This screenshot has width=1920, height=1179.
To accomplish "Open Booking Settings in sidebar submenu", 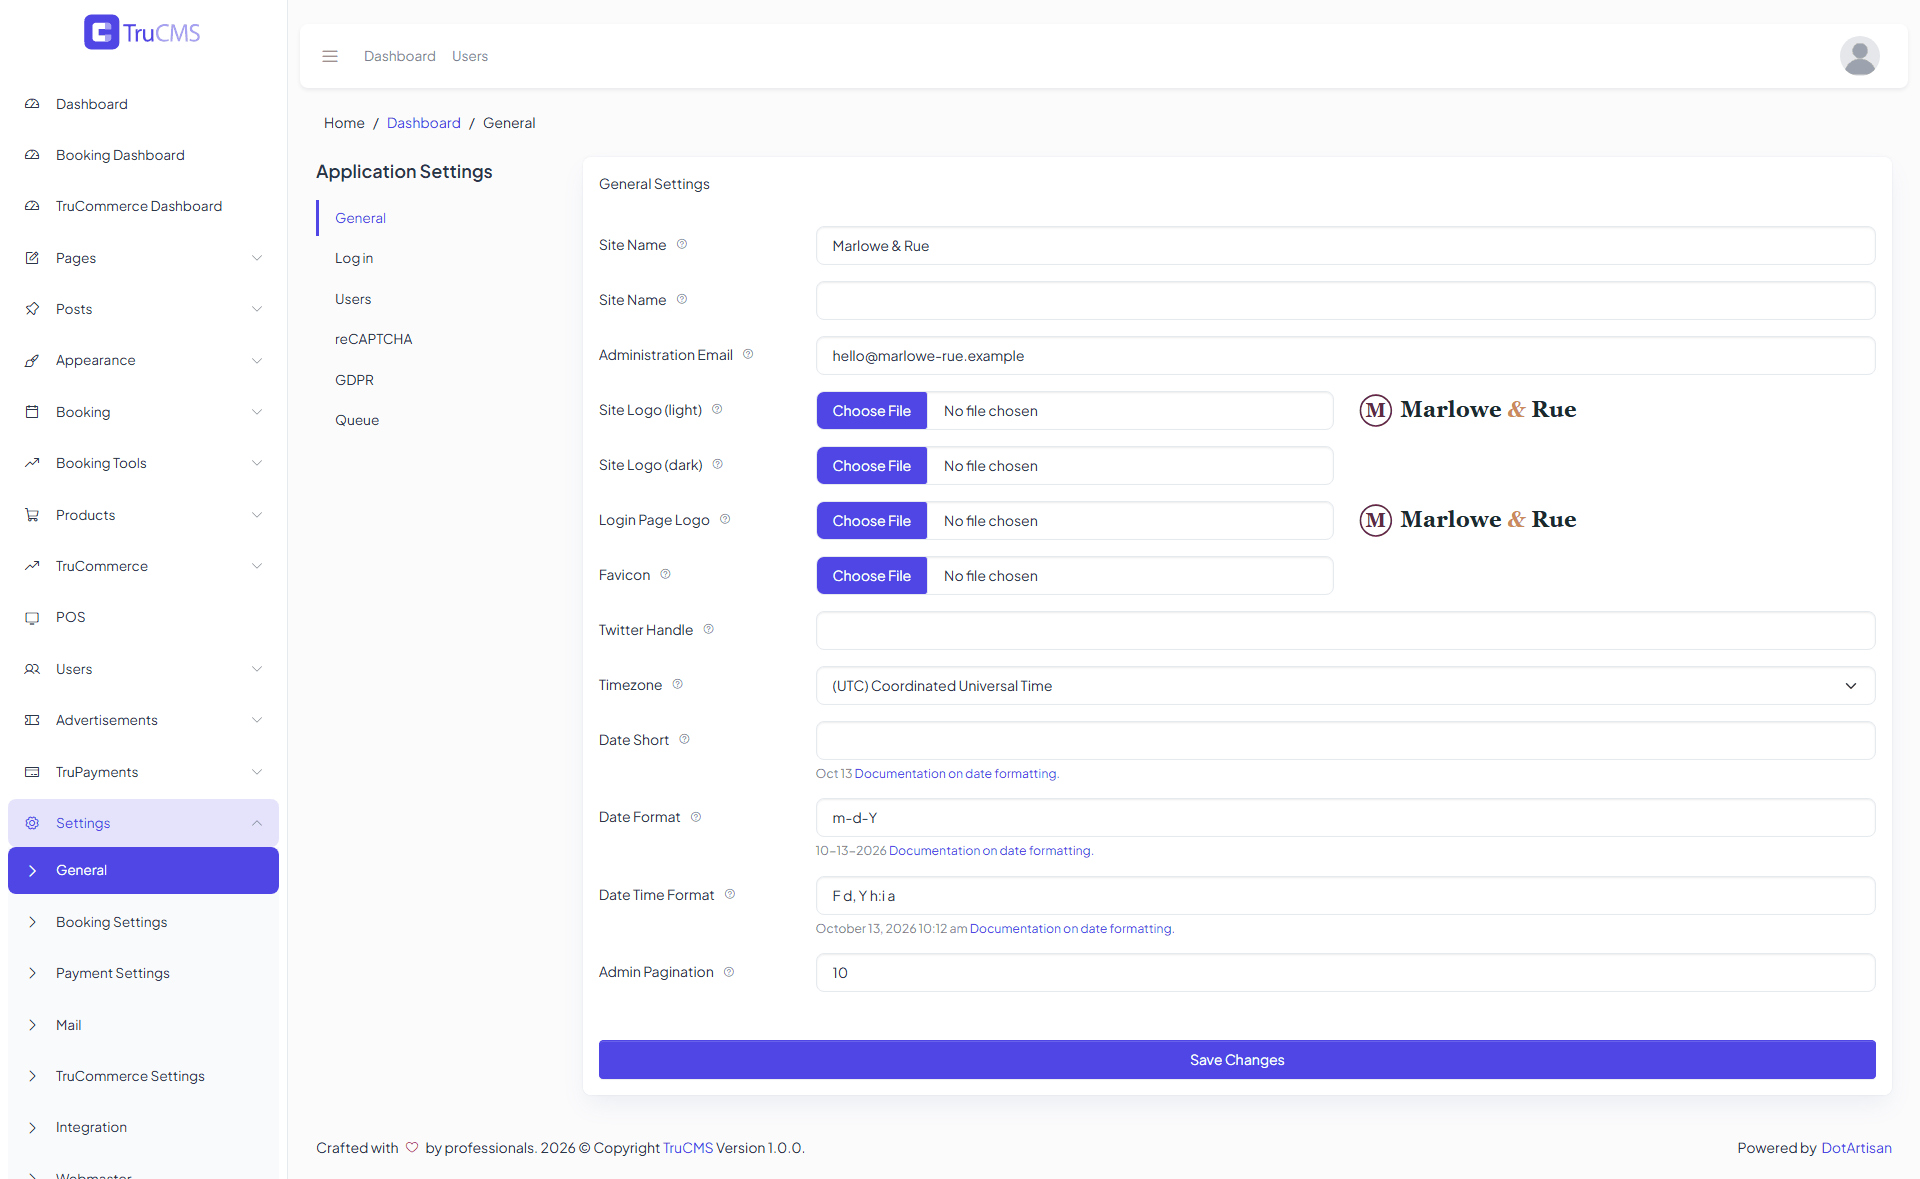I will (143, 922).
